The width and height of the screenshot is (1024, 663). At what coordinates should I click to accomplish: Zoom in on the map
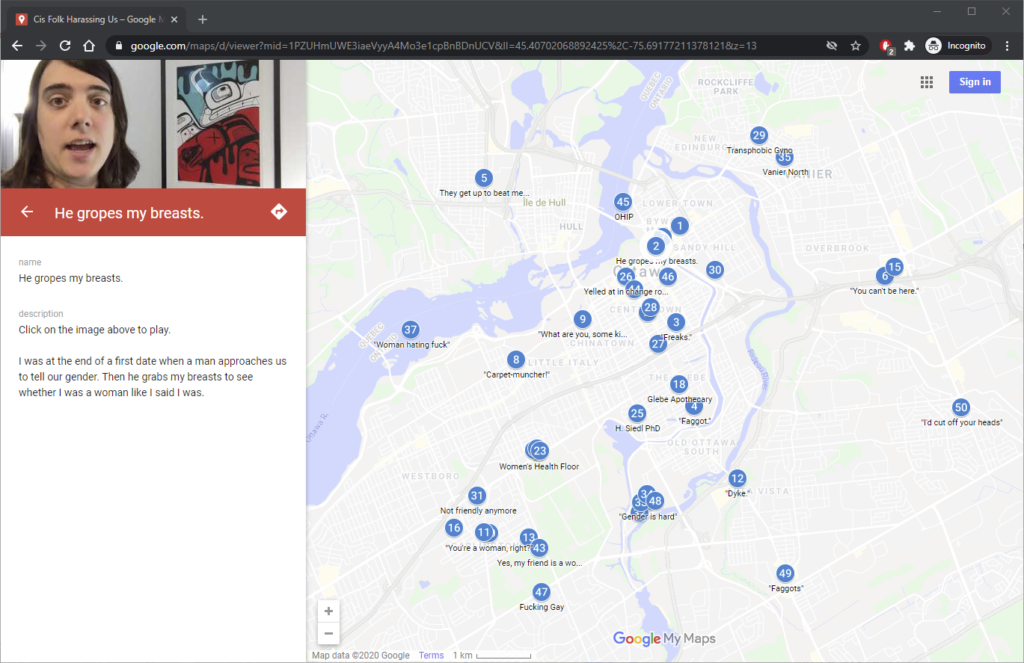pyautogui.click(x=328, y=611)
